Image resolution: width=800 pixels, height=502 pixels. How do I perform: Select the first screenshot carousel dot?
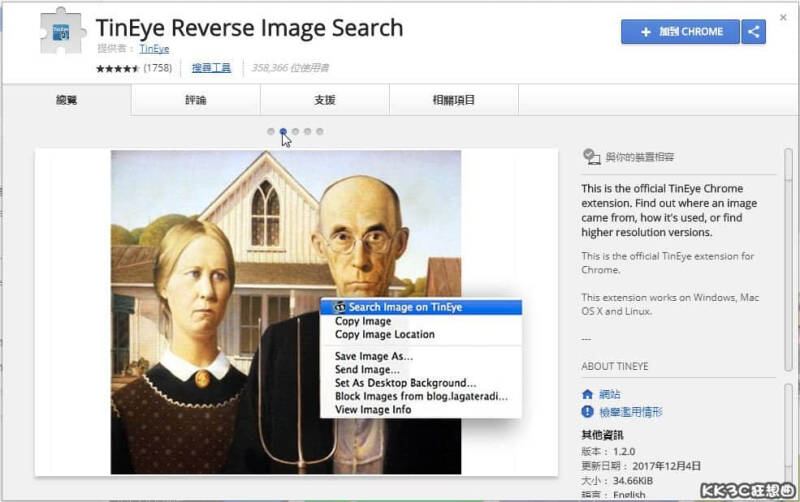coord(271,132)
